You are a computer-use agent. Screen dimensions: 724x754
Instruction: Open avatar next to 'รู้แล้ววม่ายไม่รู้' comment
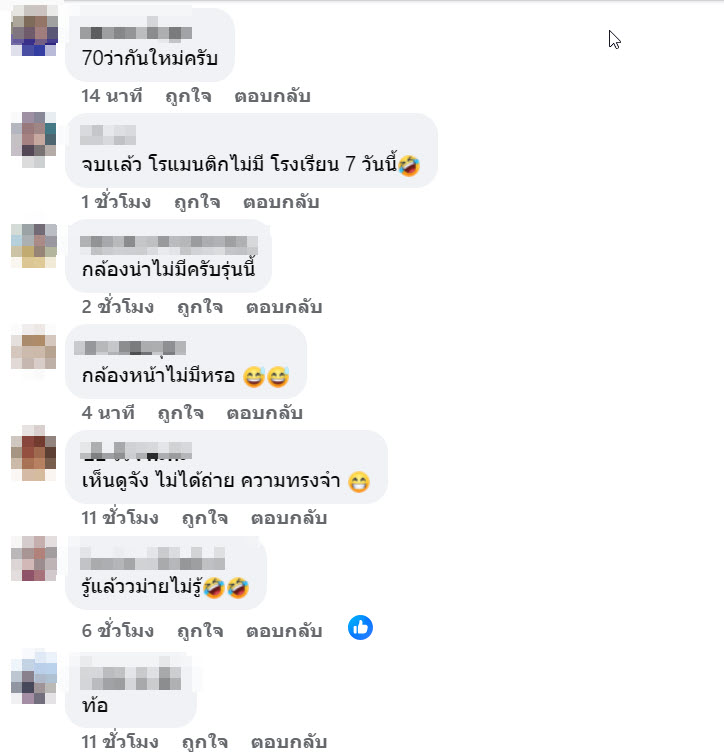click(x=34, y=558)
